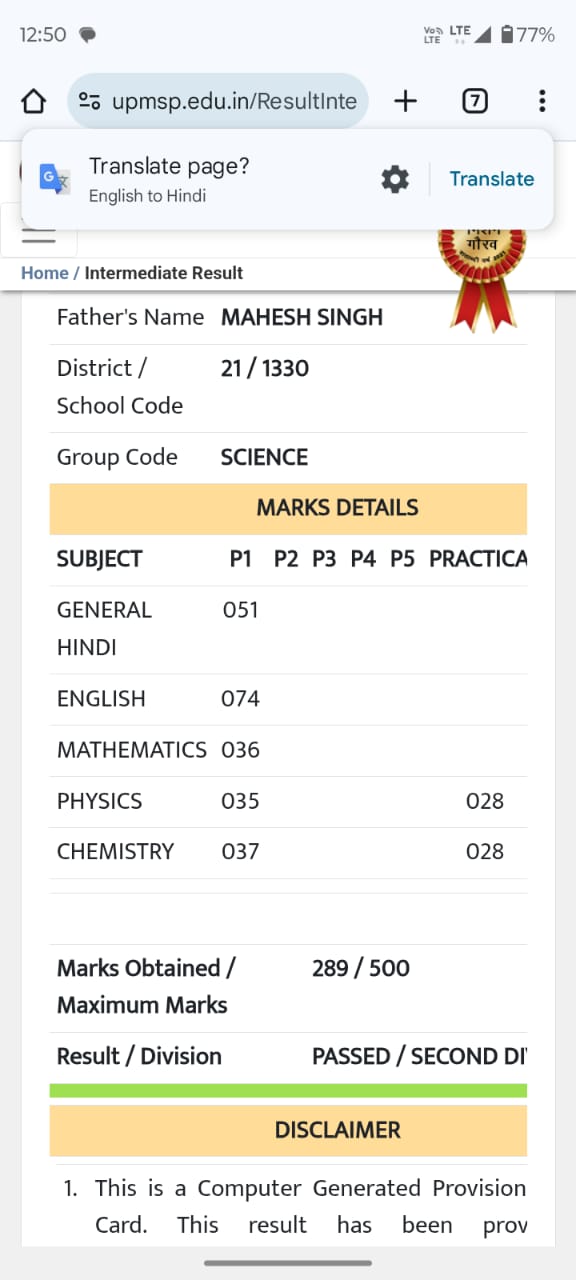Tap the green divider bar under result

288,1091
